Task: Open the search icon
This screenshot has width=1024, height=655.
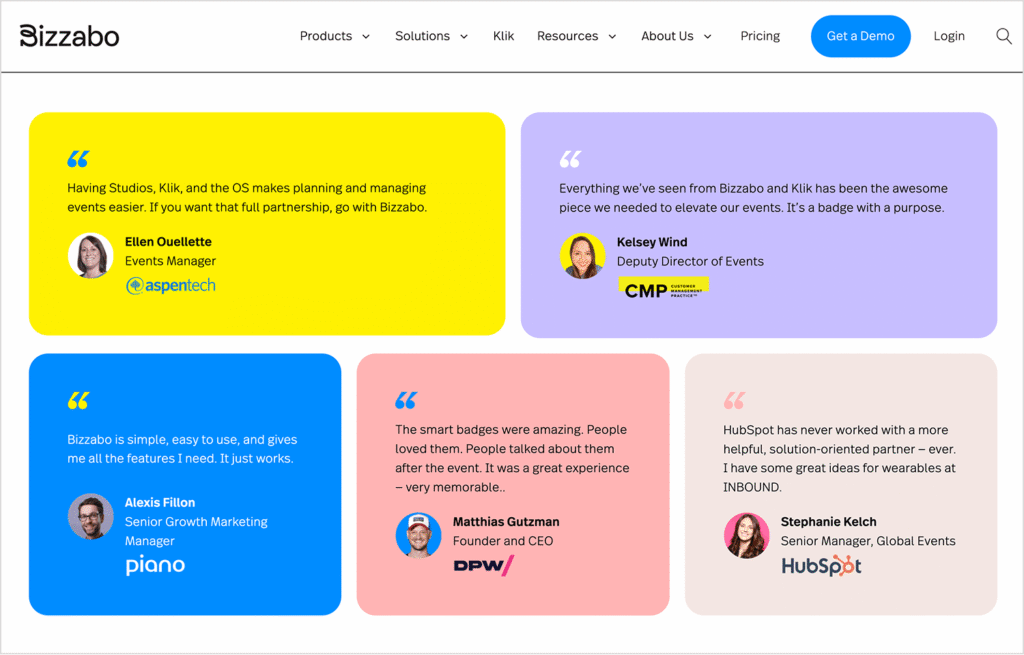Action: pos(1003,35)
